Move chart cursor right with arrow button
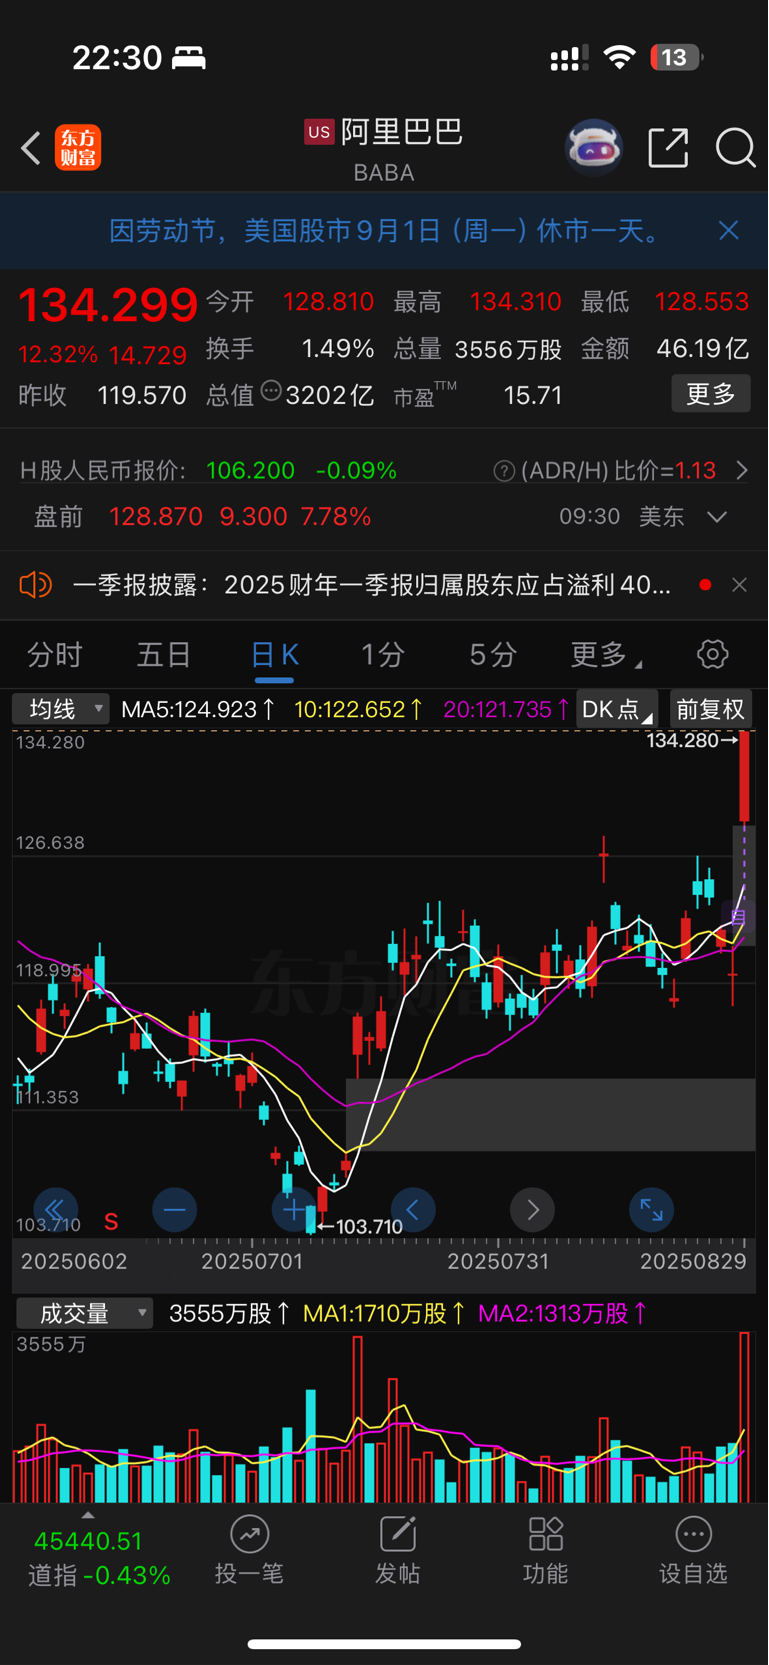The height and width of the screenshot is (1665, 769). click(532, 1210)
